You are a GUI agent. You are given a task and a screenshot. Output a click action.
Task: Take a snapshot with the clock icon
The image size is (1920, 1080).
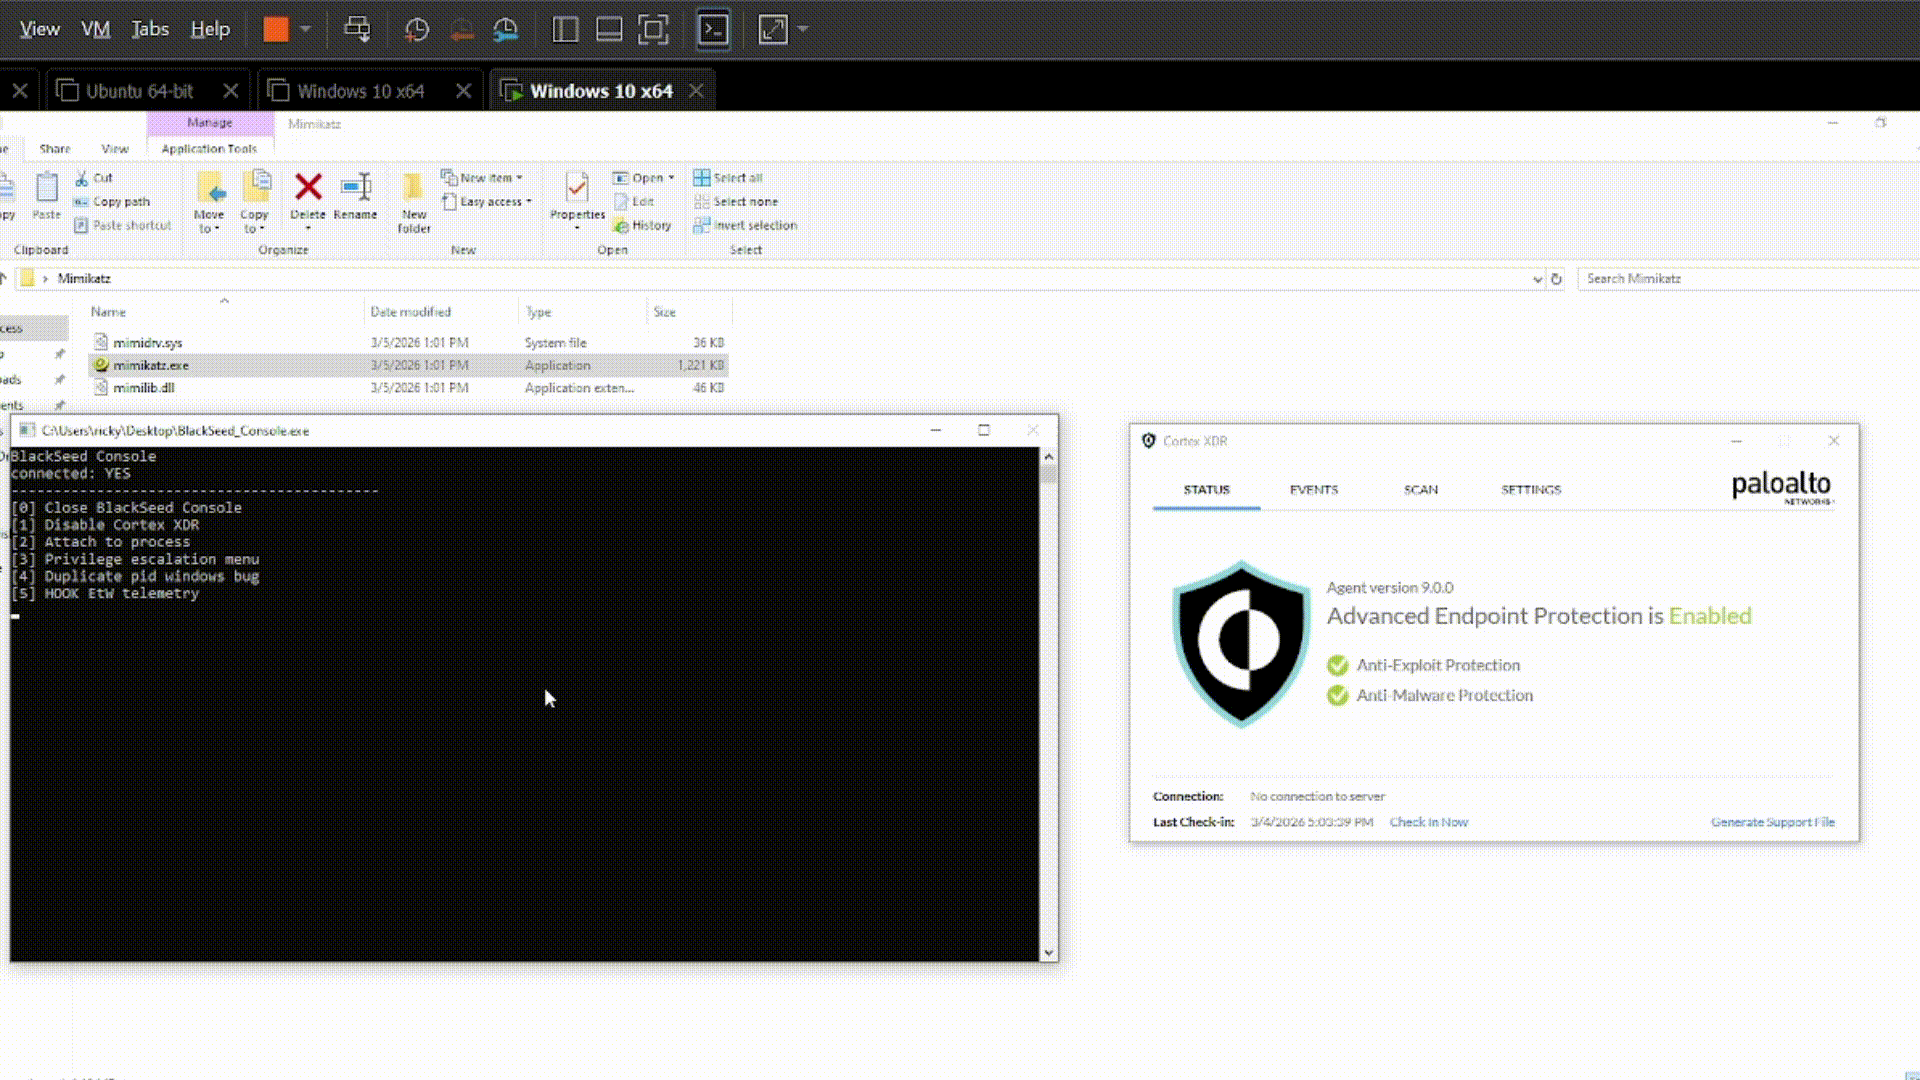coord(417,30)
